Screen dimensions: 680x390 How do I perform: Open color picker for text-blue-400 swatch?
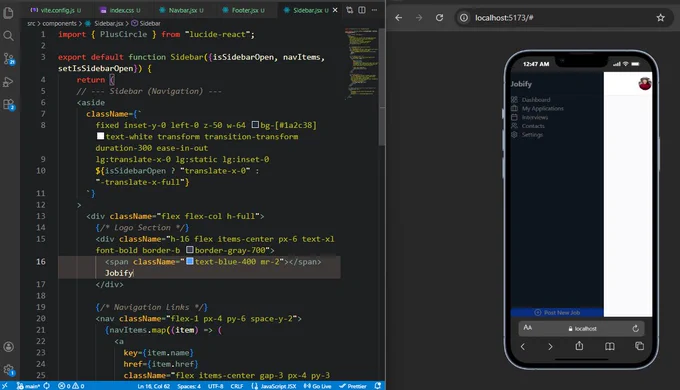tap(190, 261)
